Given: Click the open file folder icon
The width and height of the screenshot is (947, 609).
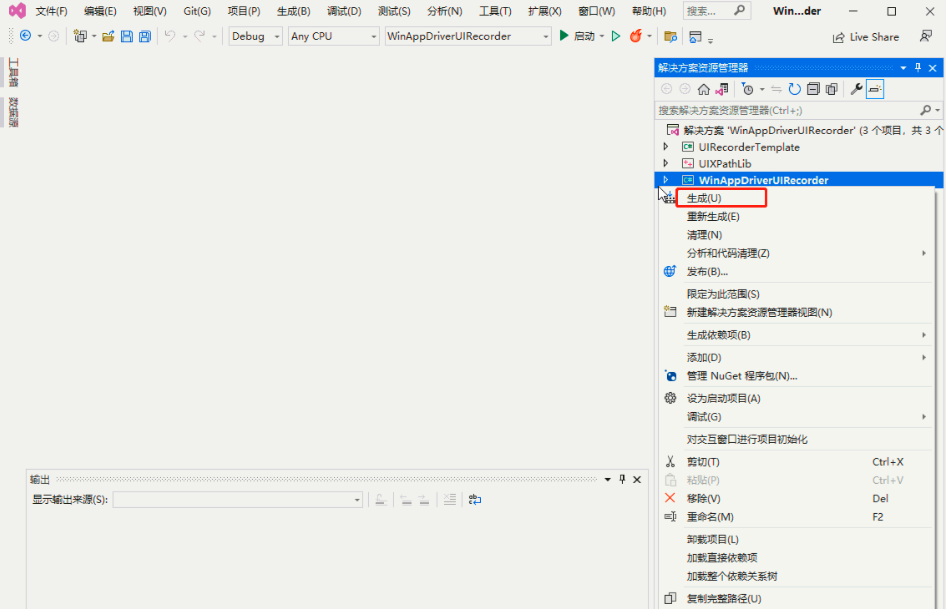Looking at the screenshot, I should tap(108, 36).
